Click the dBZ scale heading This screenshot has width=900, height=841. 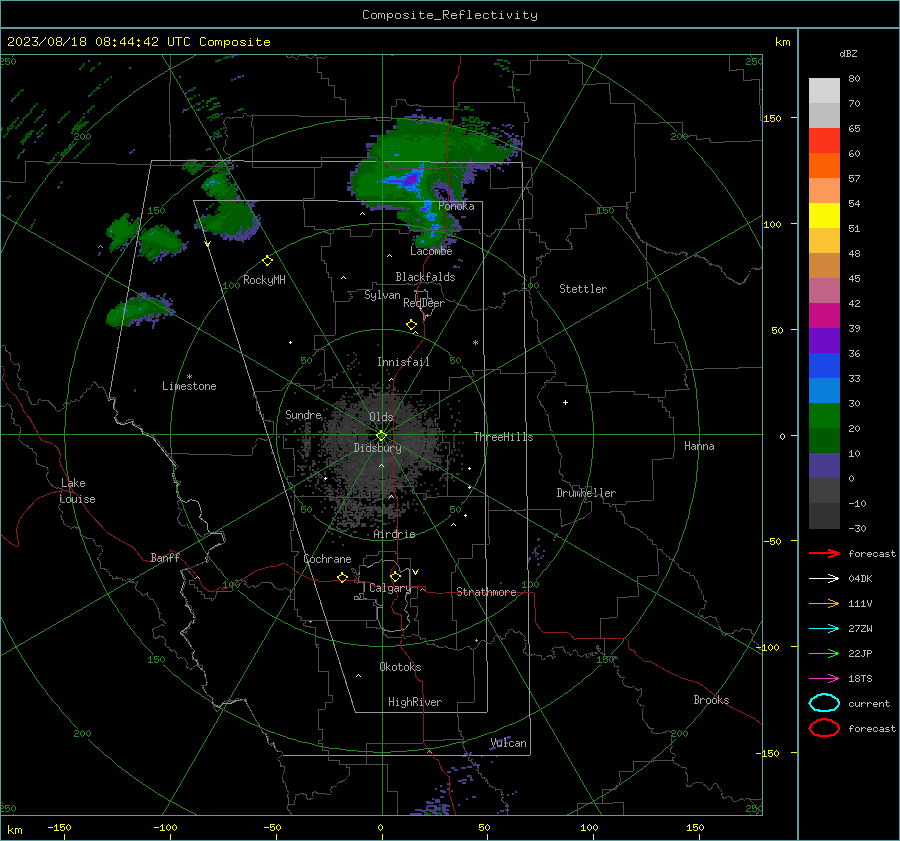848,53
